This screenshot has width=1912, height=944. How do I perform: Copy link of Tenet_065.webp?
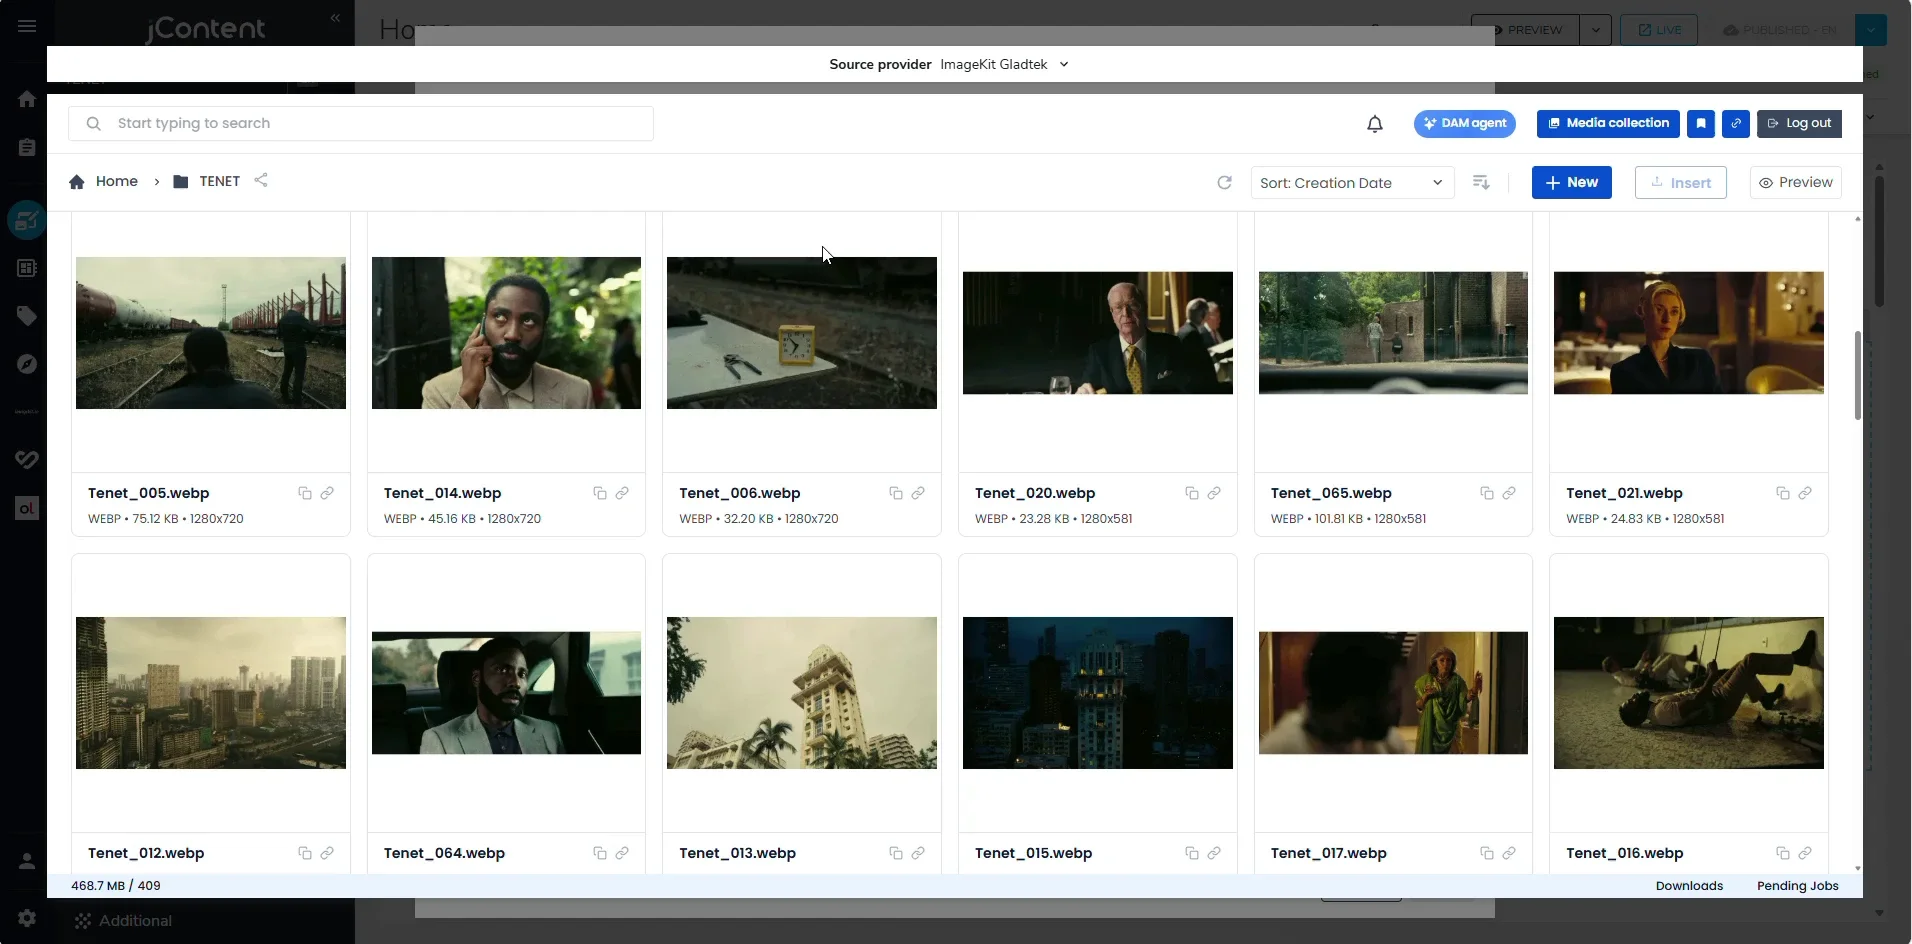[x=1509, y=493]
